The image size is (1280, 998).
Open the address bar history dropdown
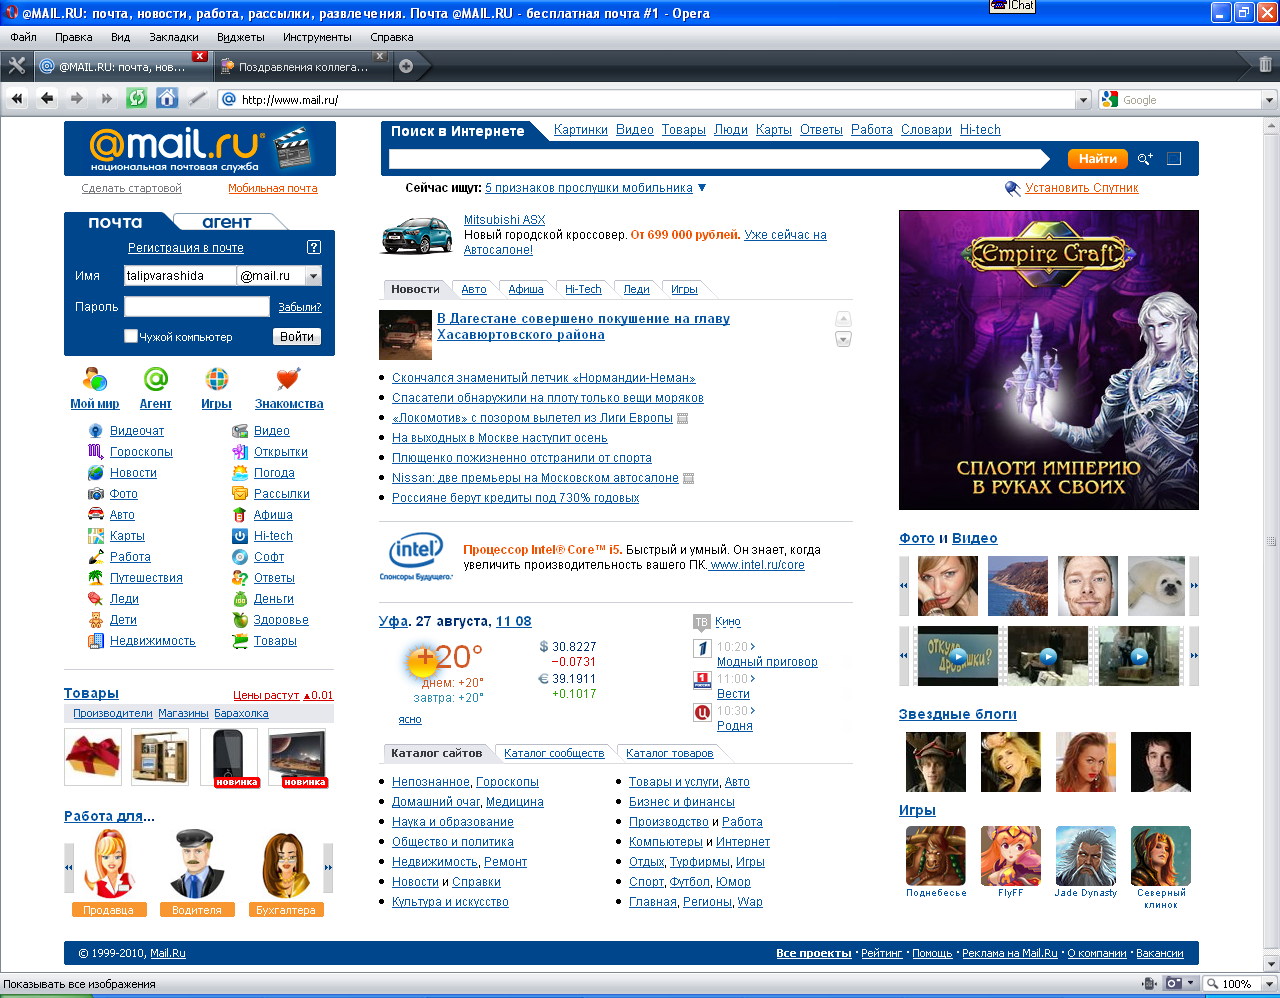(x=1083, y=100)
